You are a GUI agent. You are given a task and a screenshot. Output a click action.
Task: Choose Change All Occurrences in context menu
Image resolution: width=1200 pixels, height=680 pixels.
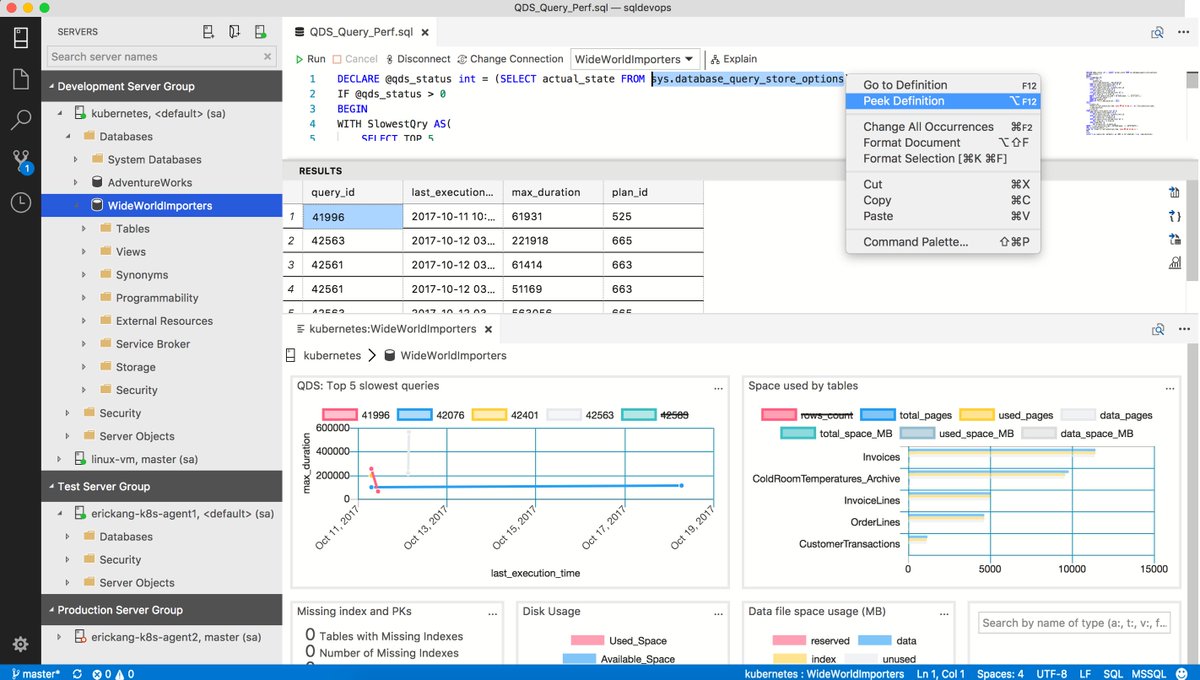tap(943, 127)
